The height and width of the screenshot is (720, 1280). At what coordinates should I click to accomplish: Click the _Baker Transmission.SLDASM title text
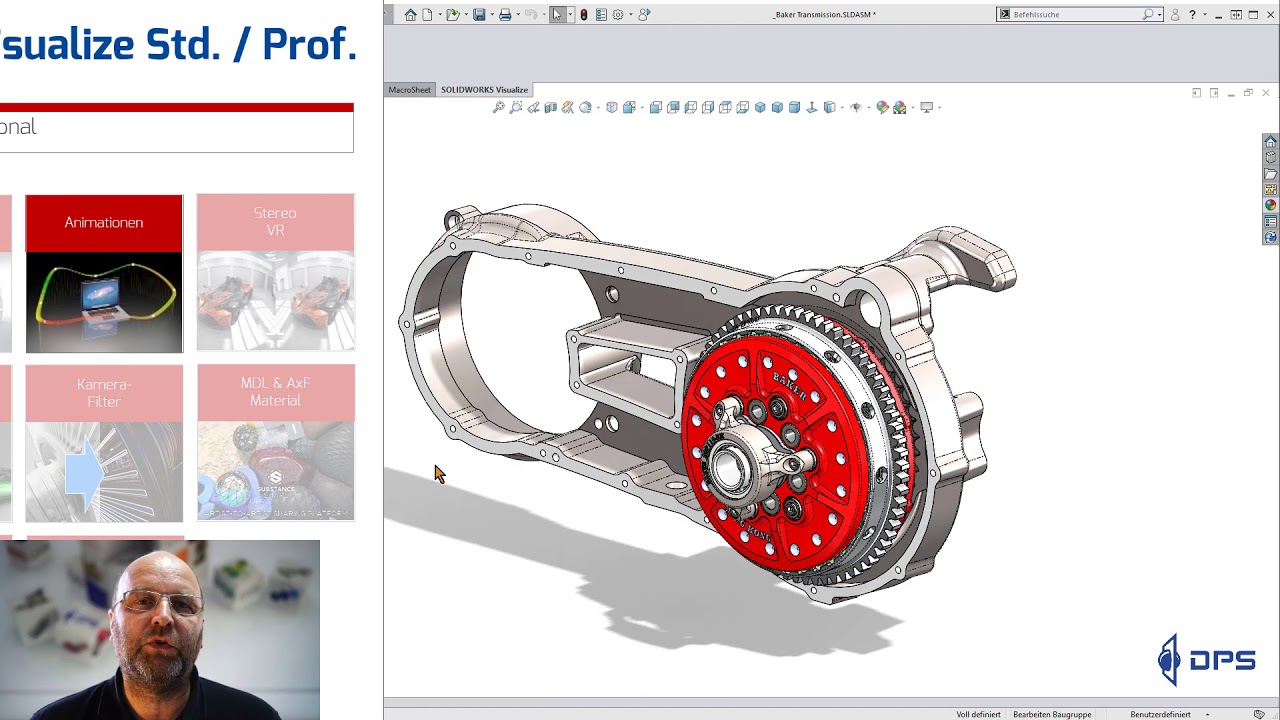point(824,15)
